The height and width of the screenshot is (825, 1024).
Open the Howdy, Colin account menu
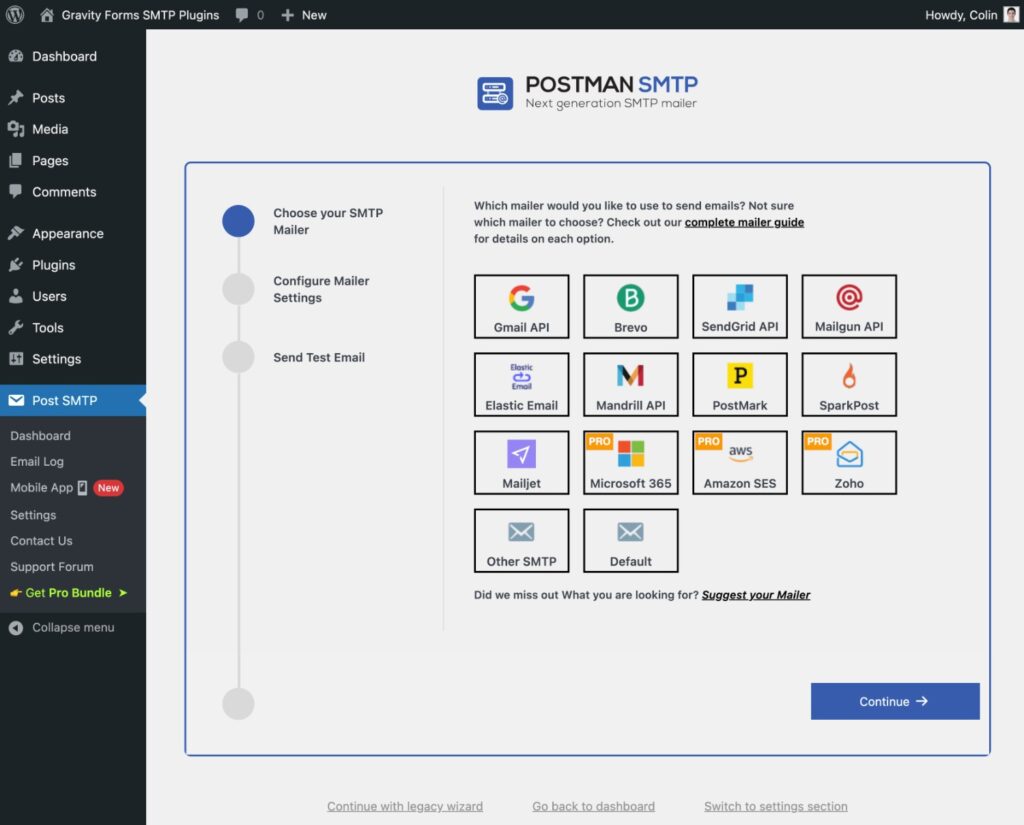pyautogui.click(x=969, y=15)
